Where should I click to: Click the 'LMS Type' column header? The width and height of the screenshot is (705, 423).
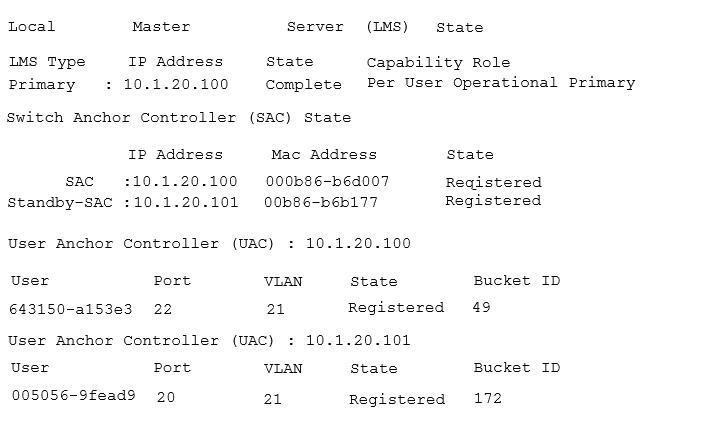coord(47,62)
